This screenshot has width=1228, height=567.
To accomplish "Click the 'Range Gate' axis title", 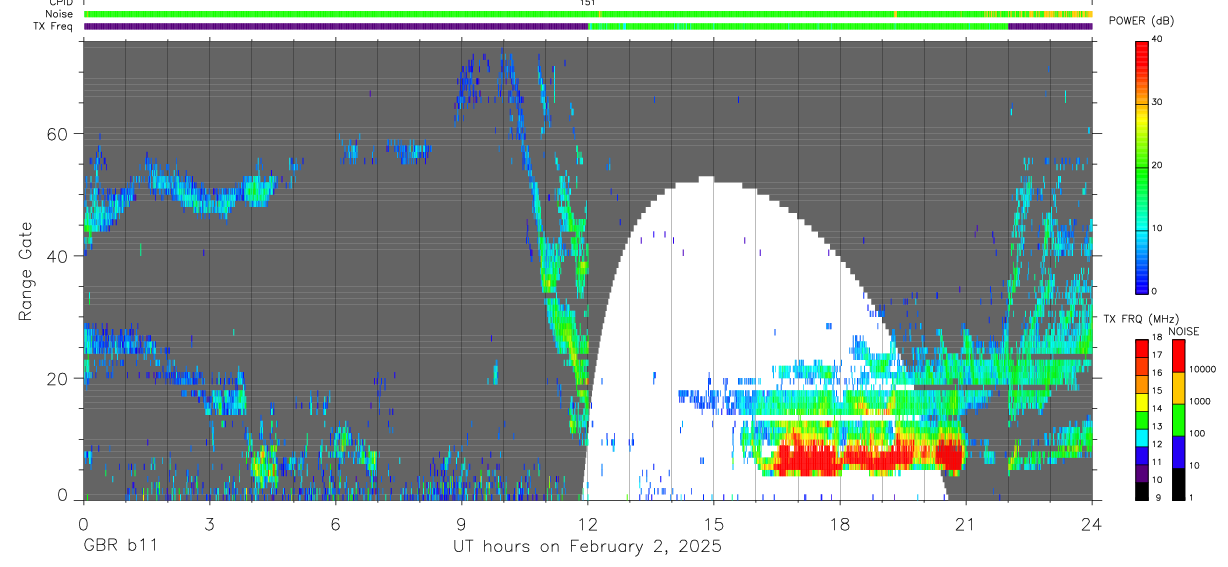I will click(x=27, y=269).
